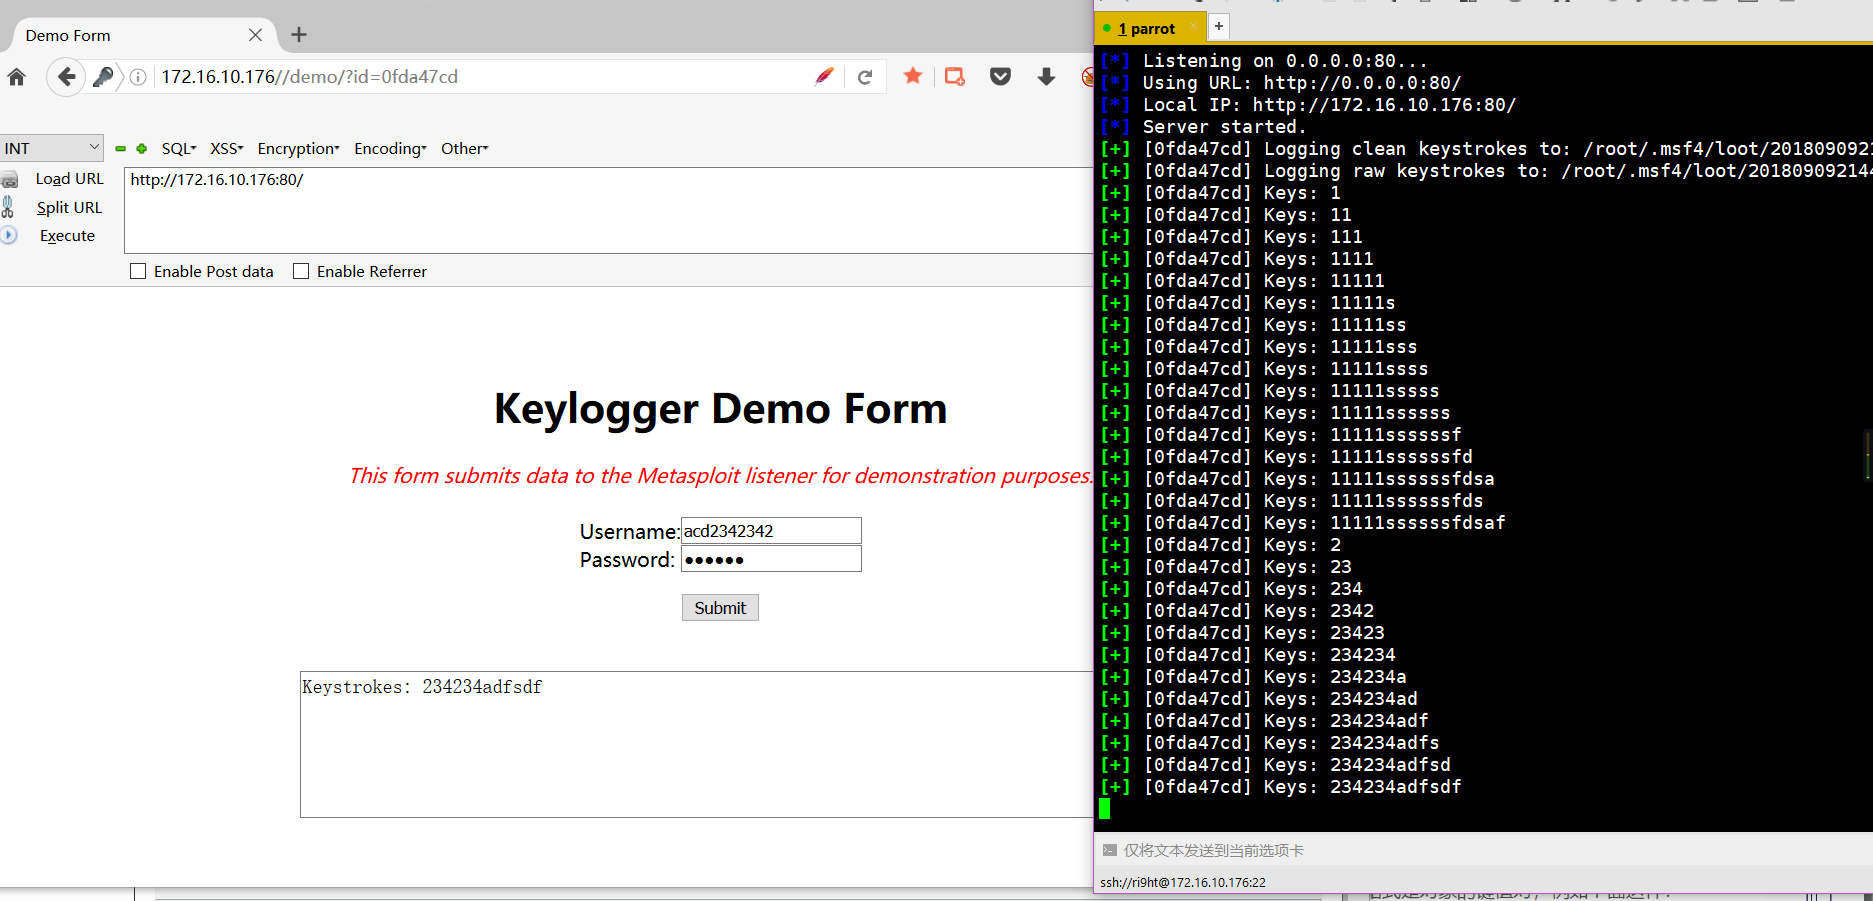The width and height of the screenshot is (1873, 901).
Task: Open the INT type dropdown
Action: coord(52,148)
